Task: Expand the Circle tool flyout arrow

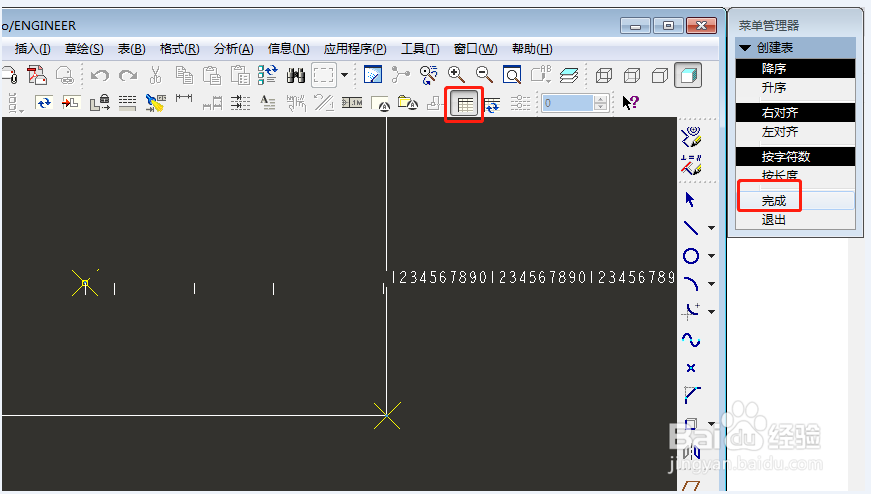Action: 712,256
